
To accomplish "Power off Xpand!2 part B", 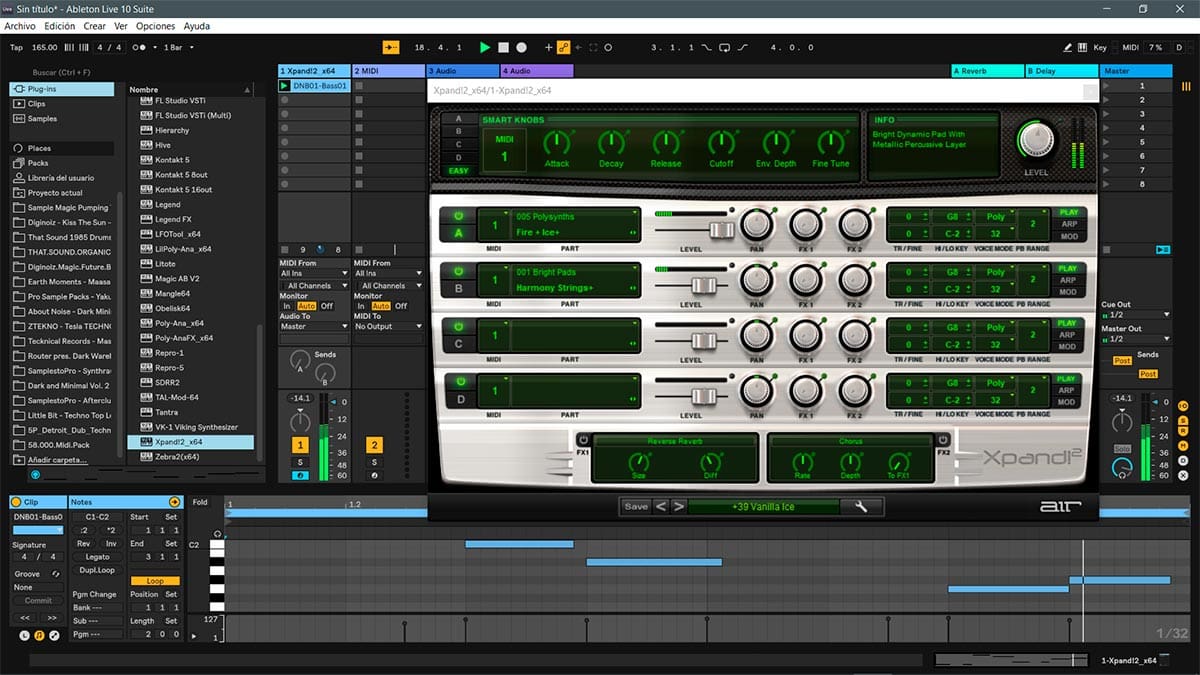I will click(x=459, y=271).
